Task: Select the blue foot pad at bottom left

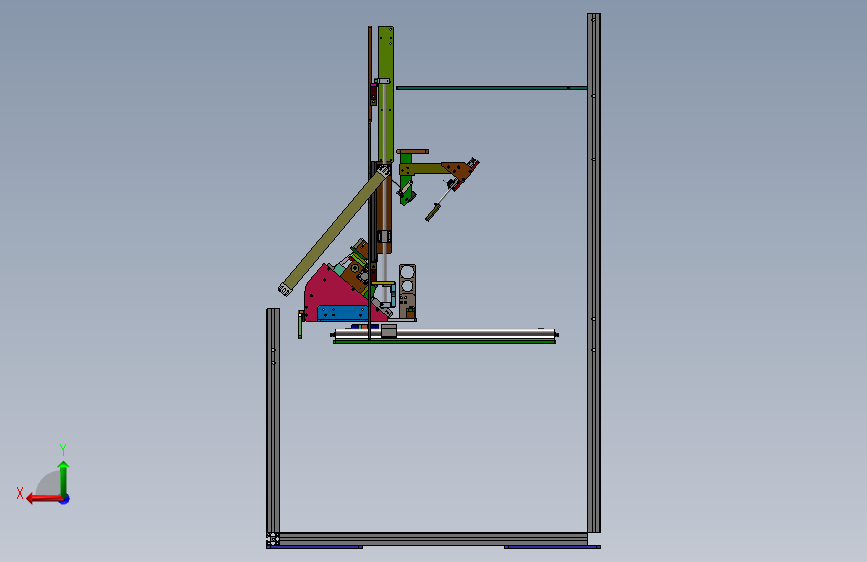Action: coord(314,547)
